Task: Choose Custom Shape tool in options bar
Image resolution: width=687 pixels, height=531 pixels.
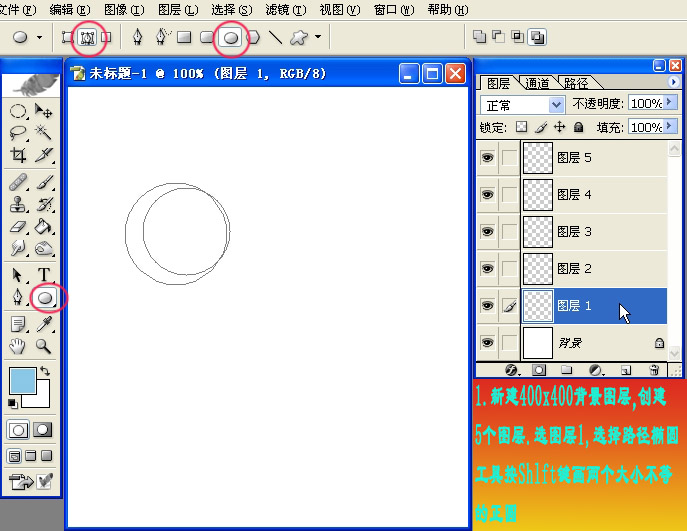Action: point(299,38)
